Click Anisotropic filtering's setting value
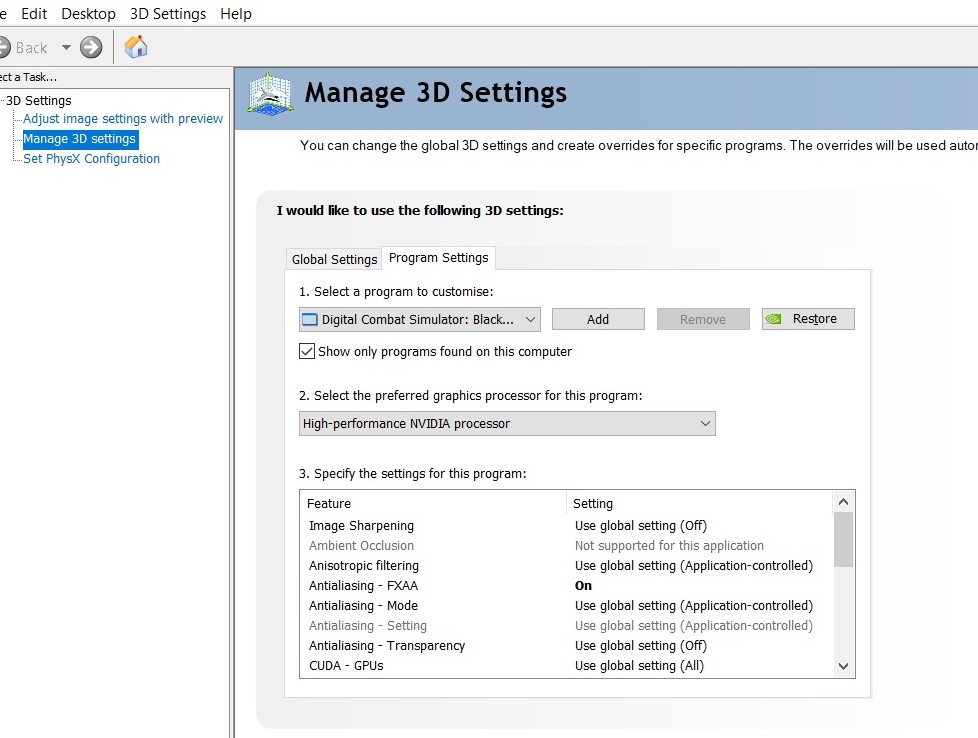 point(694,565)
